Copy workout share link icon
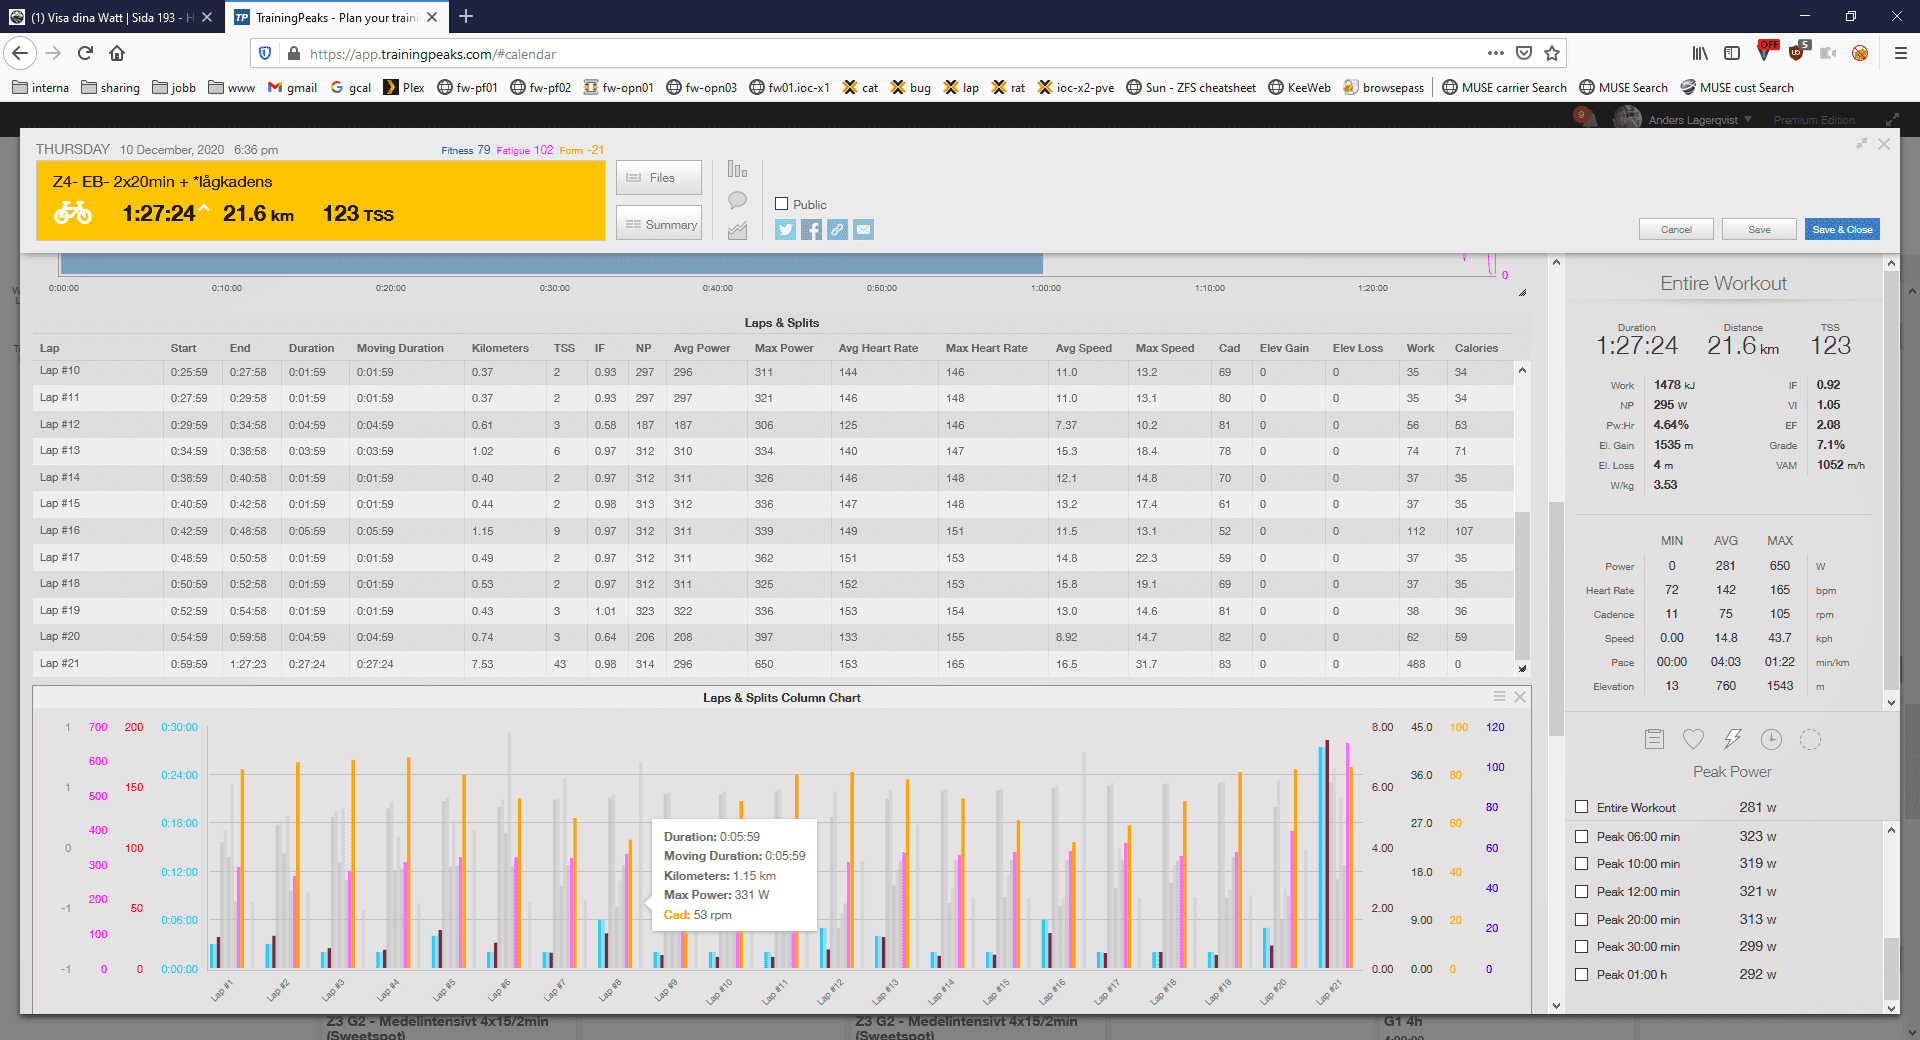 [x=837, y=230]
